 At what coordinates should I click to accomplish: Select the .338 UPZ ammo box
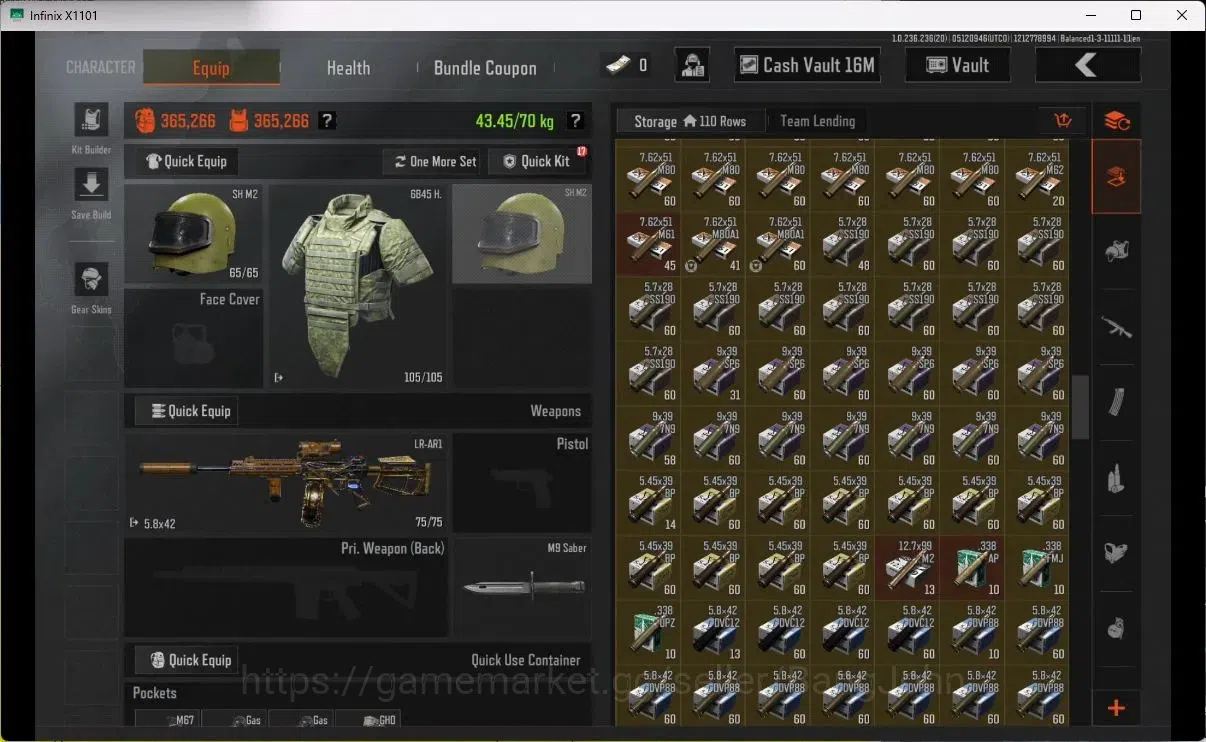coord(647,631)
